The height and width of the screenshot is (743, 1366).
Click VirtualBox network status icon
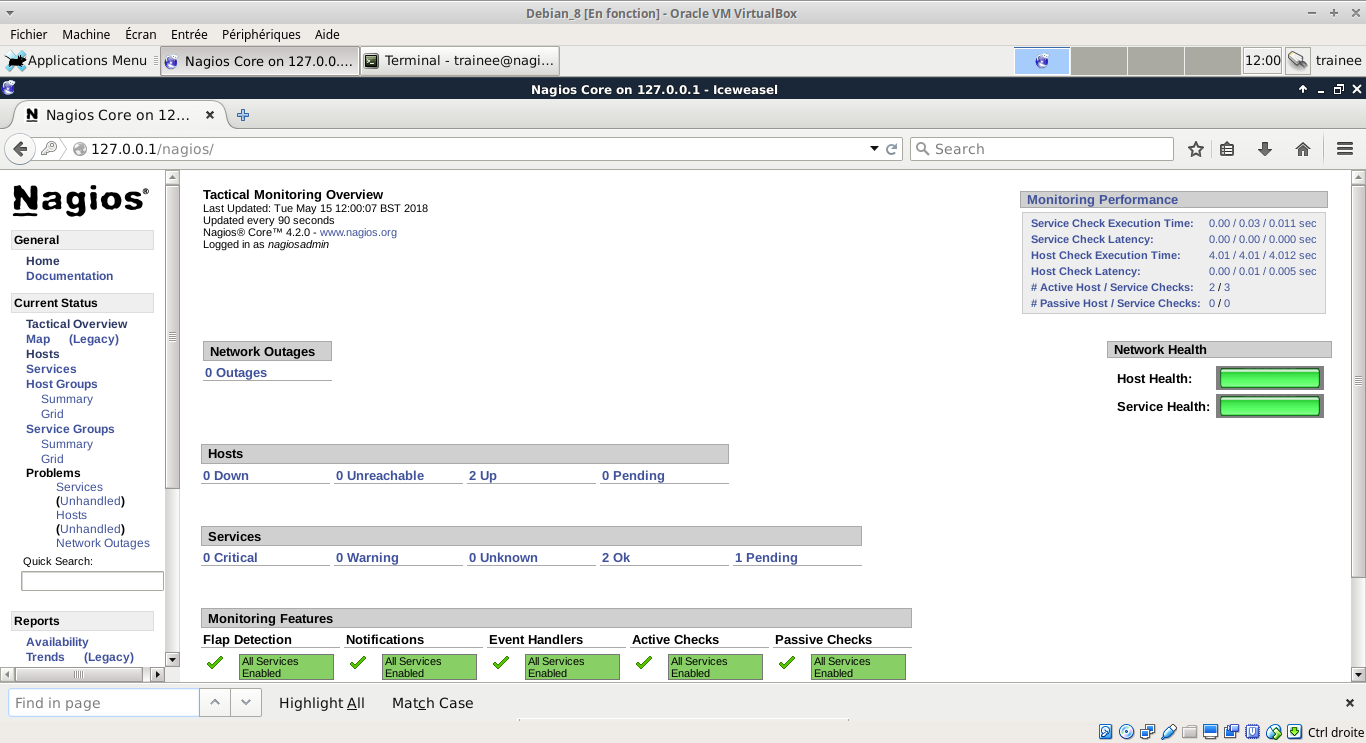[1147, 732]
